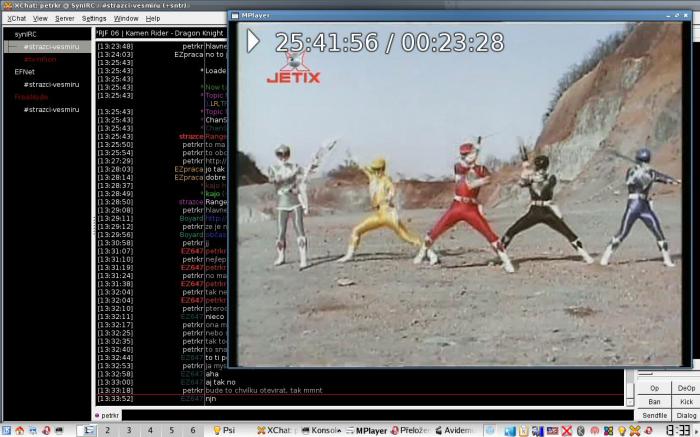Click the US flag keyboard layout tray icon
The width and height of the screenshot is (700, 437).
tap(553, 431)
